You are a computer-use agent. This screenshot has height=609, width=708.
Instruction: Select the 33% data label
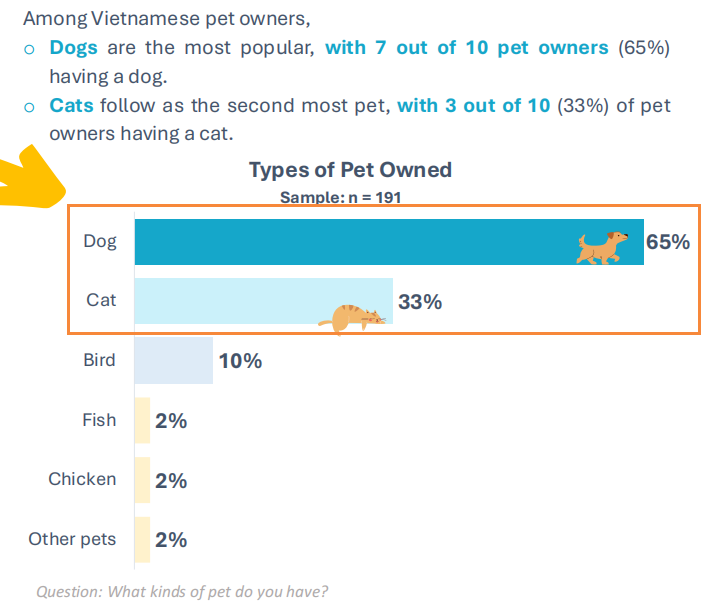click(420, 301)
